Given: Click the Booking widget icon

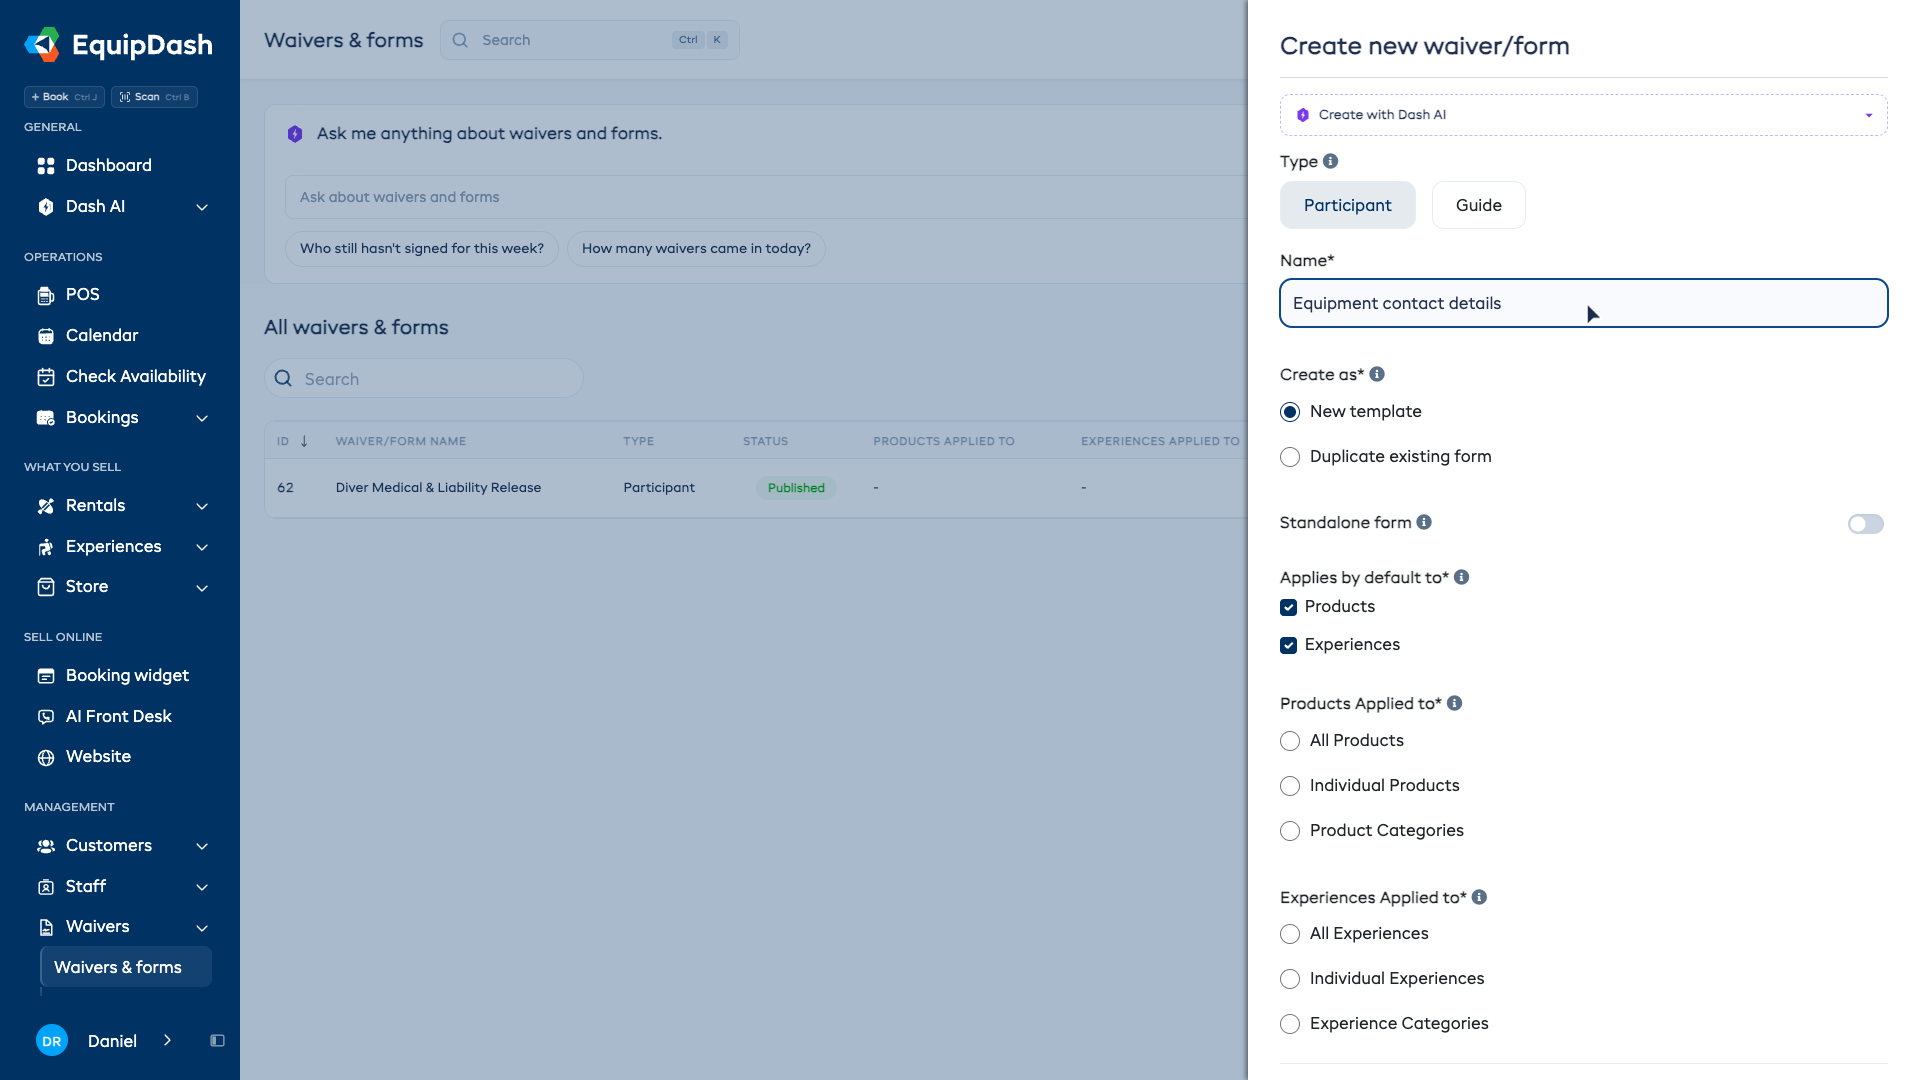Looking at the screenshot, I should coord(46,676).
